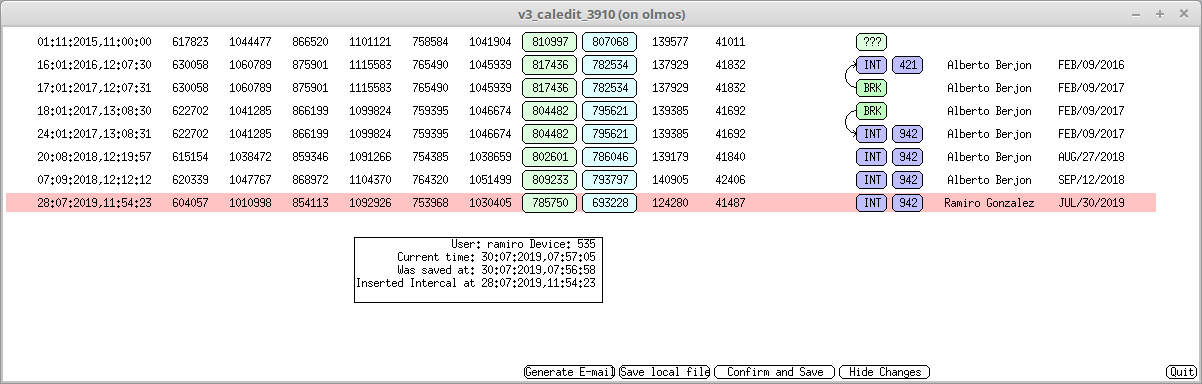Click the User ramiro Device info box

478,270
